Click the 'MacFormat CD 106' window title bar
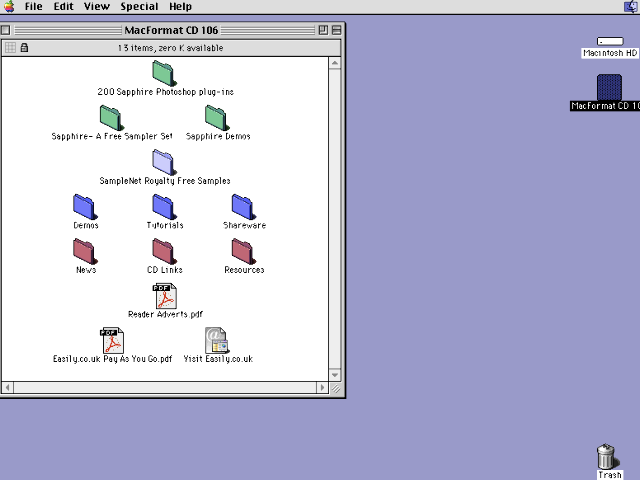This screenshot has width=640, height=480. pos(171,30)
